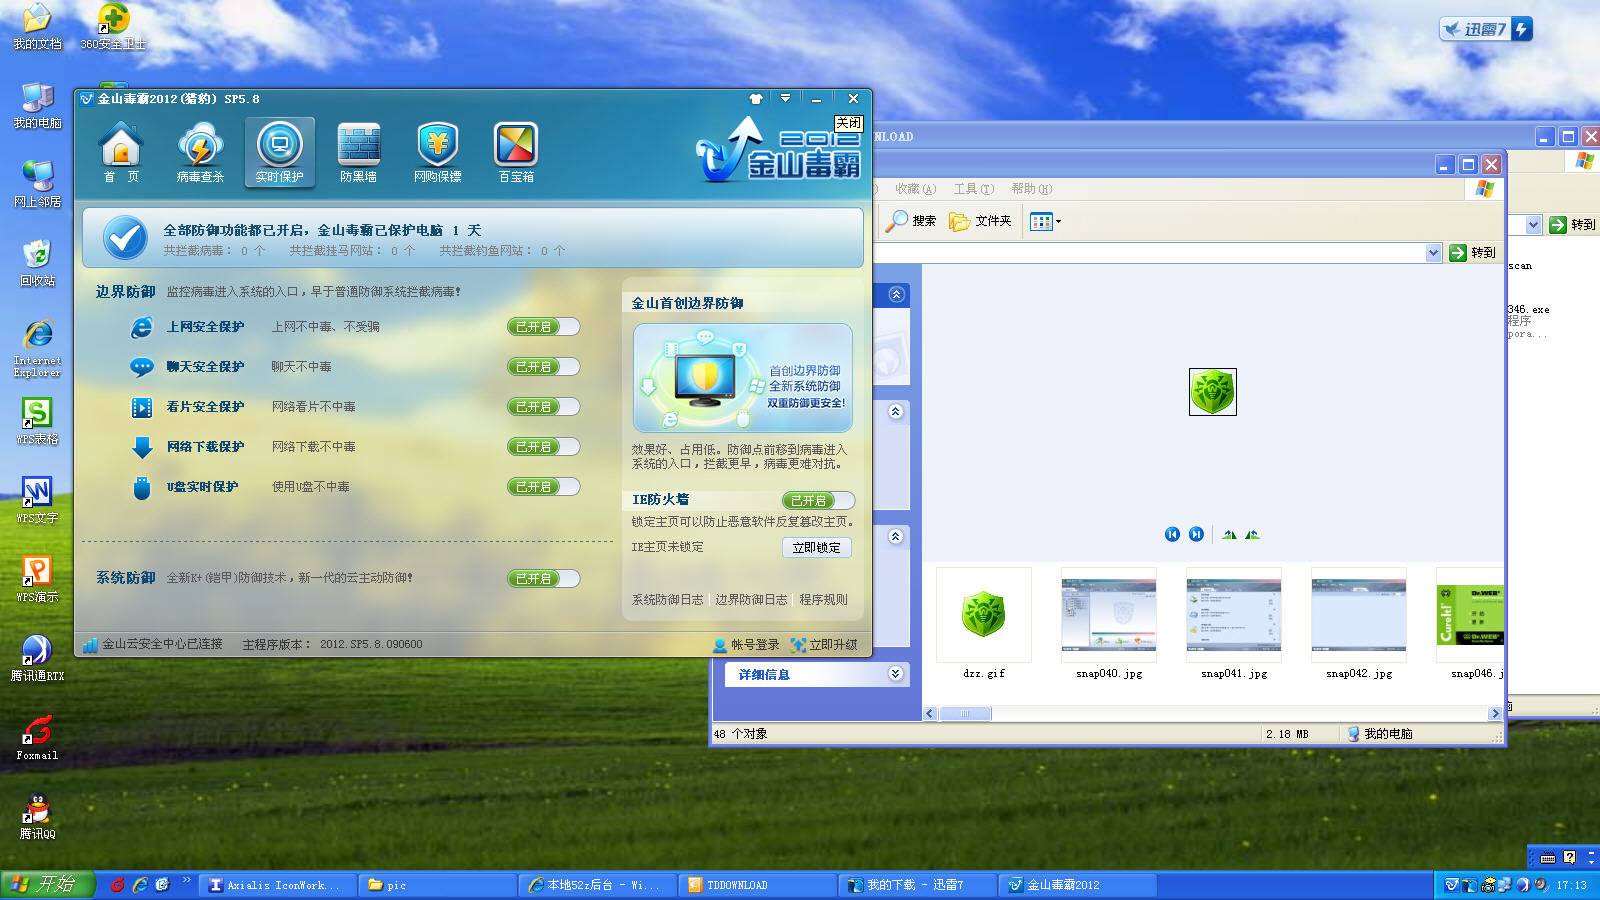Click the 实时保护 real-time protection icon
The height and width of the screenshot is (900, 1600).
tap(280, 152)
